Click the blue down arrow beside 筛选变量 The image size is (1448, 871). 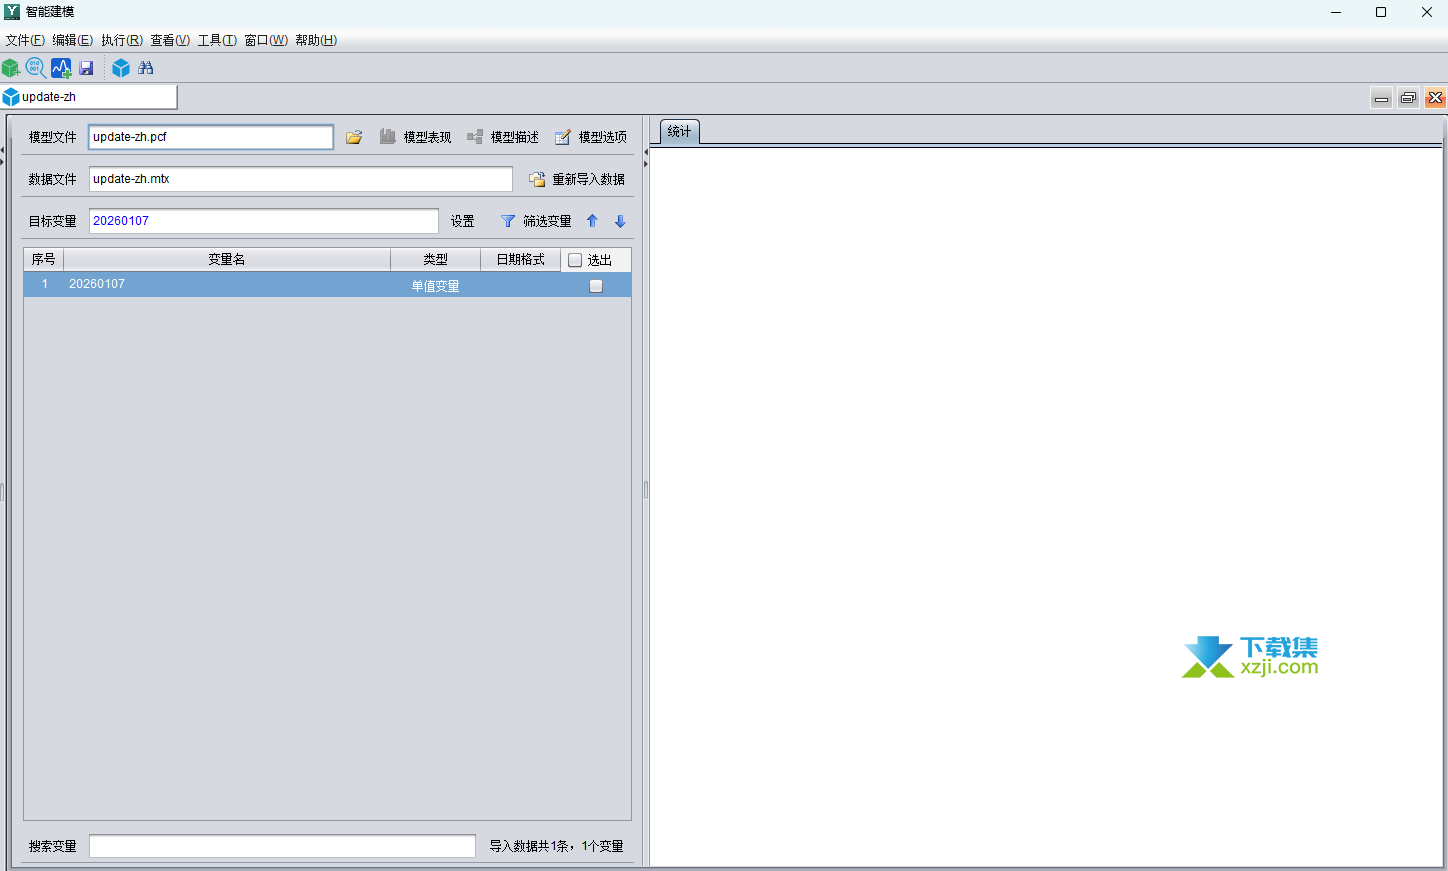pyautogui.click(x=620, y=221)
